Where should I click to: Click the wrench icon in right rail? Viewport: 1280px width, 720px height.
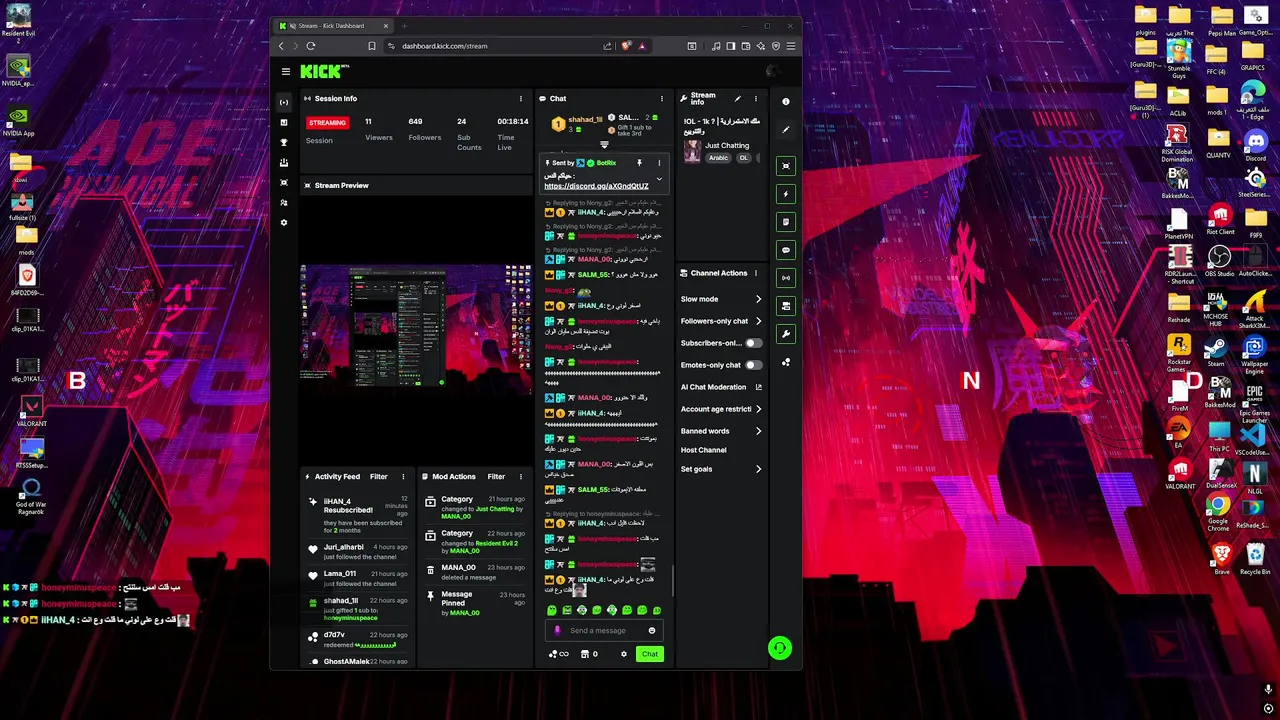(x=786, y=334)
